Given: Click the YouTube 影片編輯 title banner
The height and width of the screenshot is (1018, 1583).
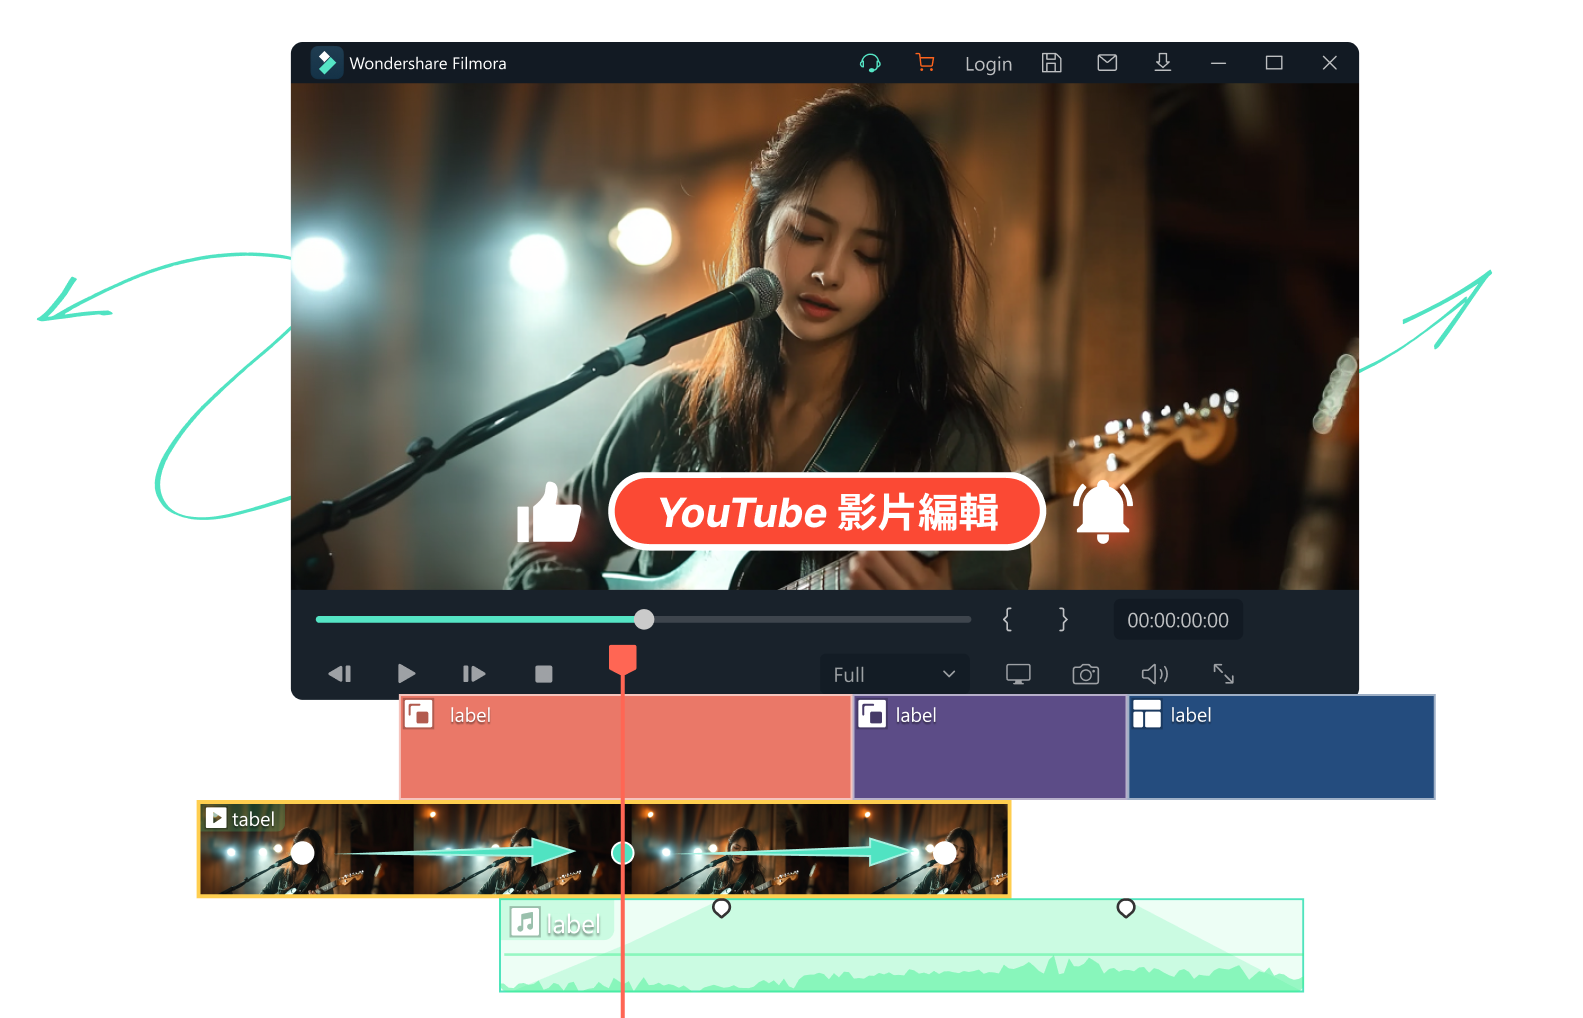Looking at the screenshot, I should [827, 512].
